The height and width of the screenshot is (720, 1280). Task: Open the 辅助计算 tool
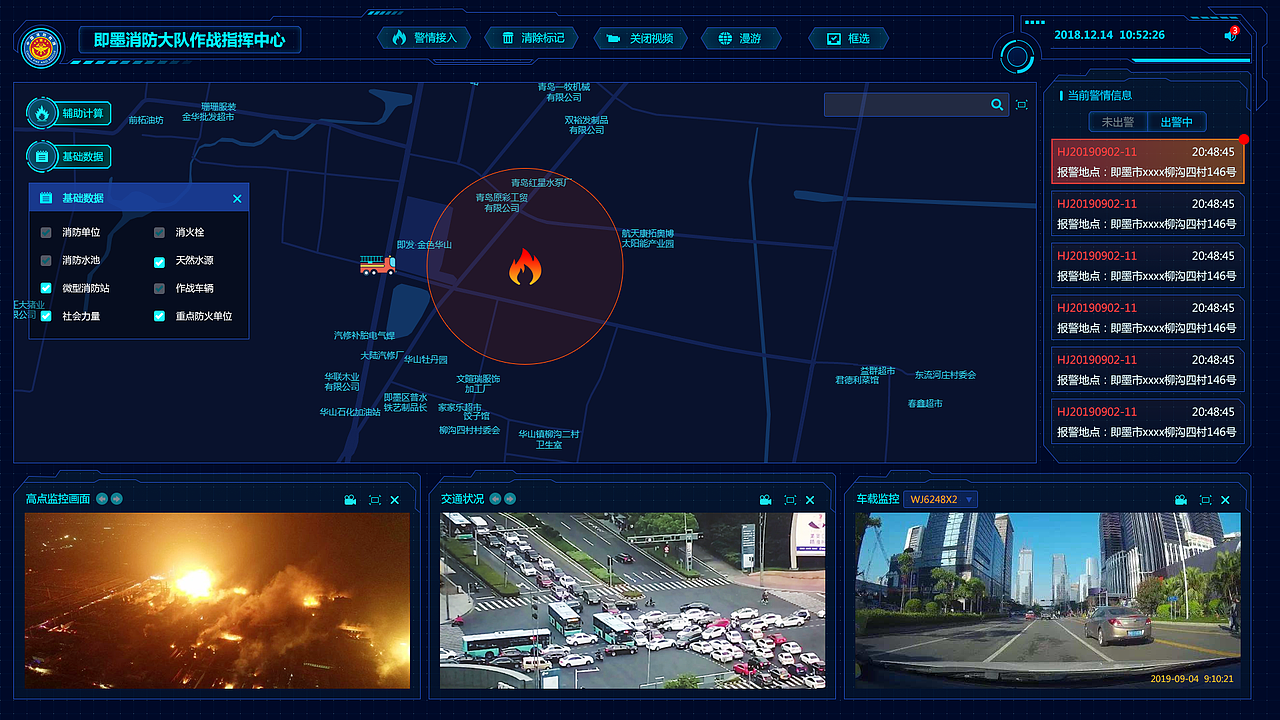(69, 113)
